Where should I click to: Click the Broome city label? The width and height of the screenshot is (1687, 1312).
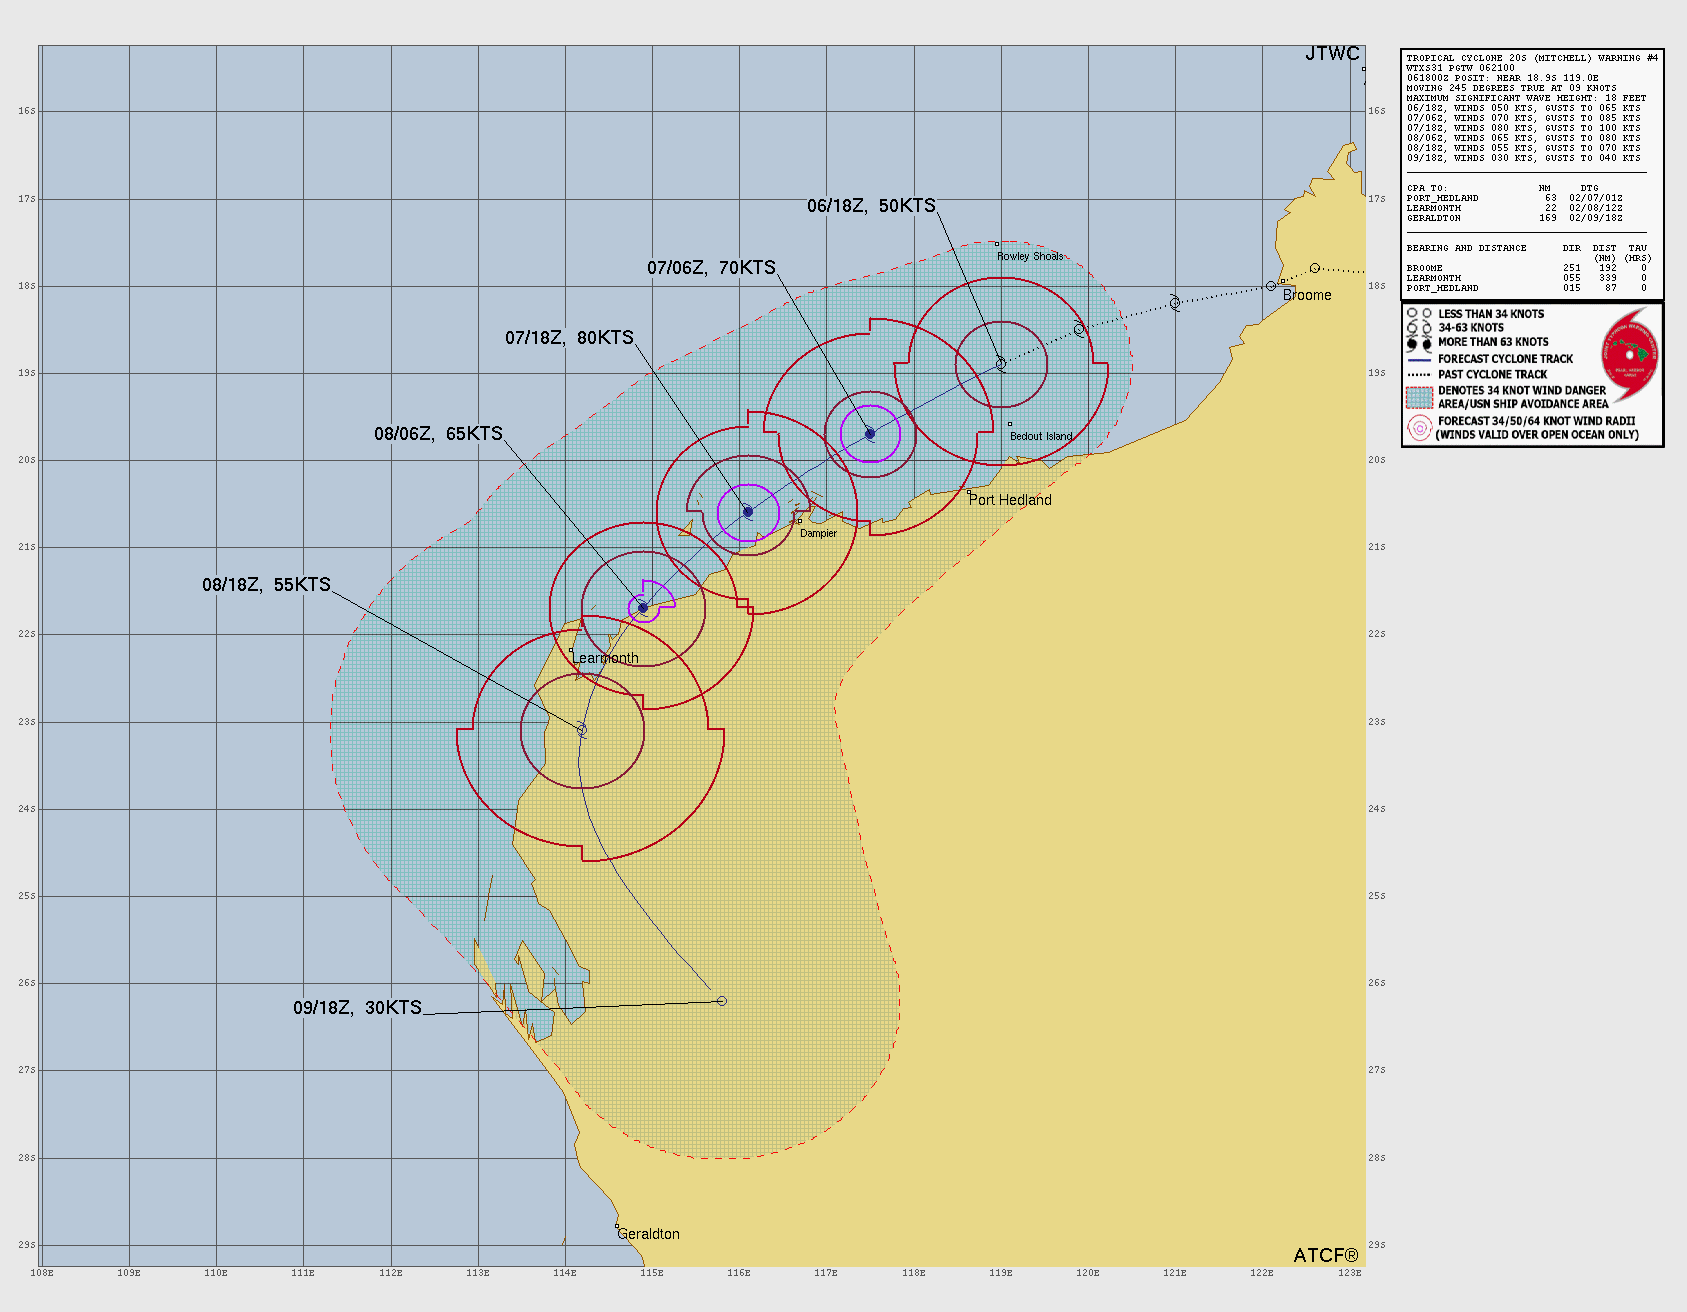[1307, 295]
